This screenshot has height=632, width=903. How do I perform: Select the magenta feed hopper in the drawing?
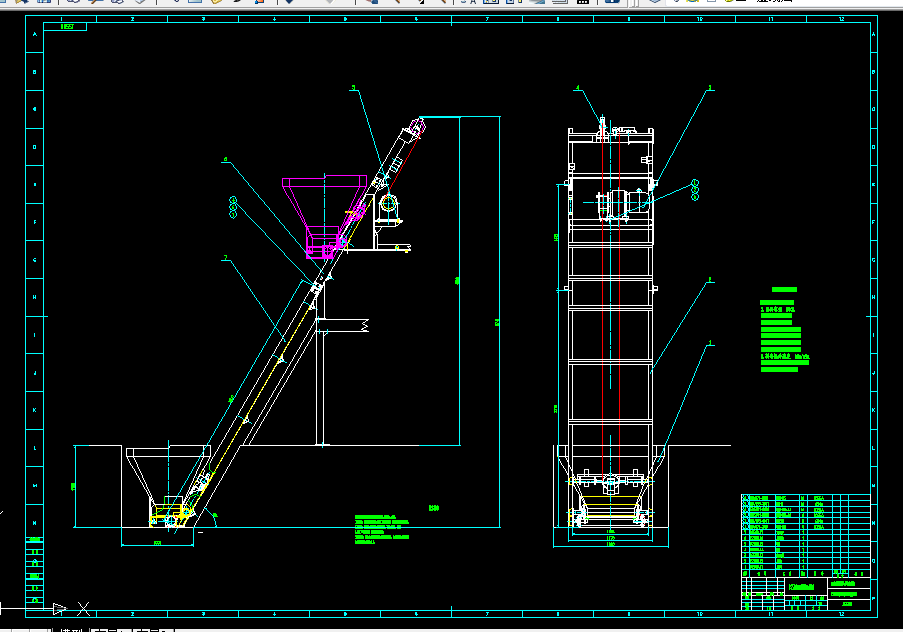pyautogui.click(x=324, y=216)
